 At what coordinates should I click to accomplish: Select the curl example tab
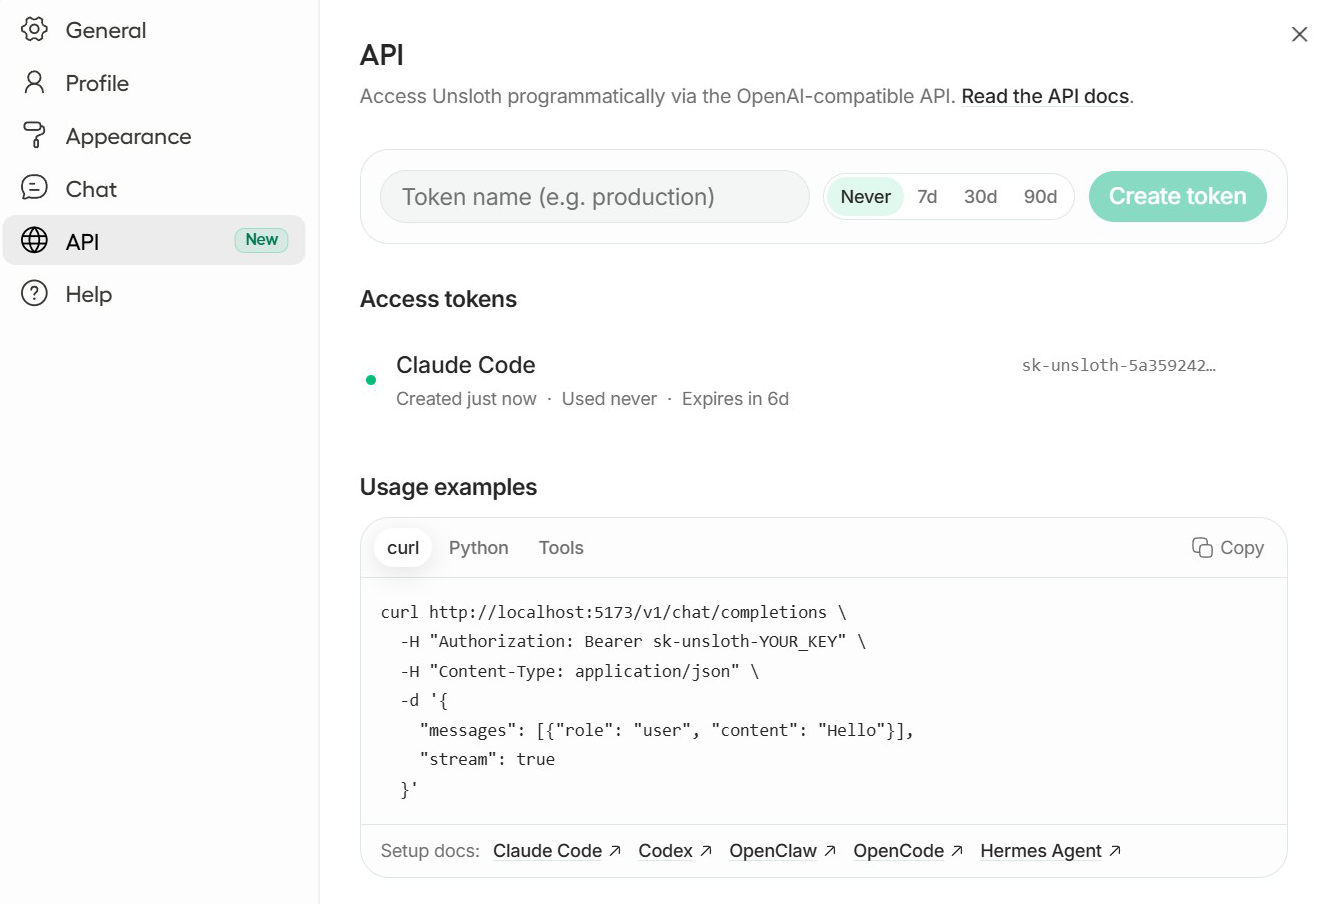pyautogui.click(x=403, y=548)
